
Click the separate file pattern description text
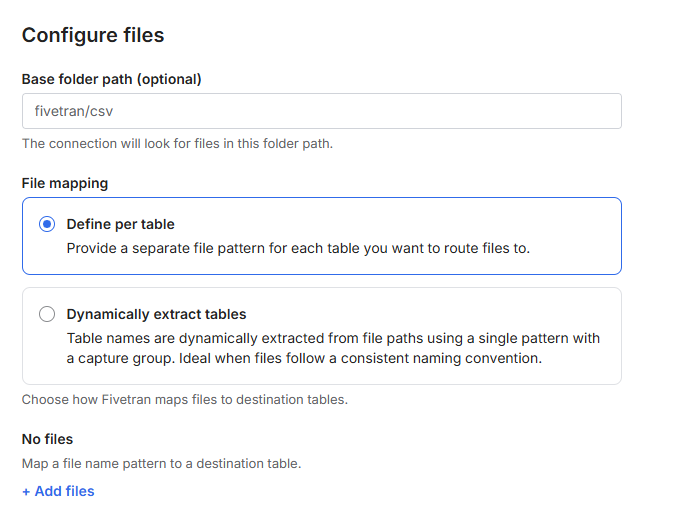tap(298, 248)
